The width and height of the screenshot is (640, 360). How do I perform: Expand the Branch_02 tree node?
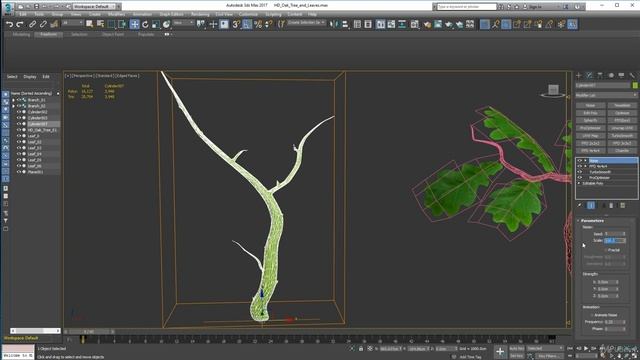(13, 106)
